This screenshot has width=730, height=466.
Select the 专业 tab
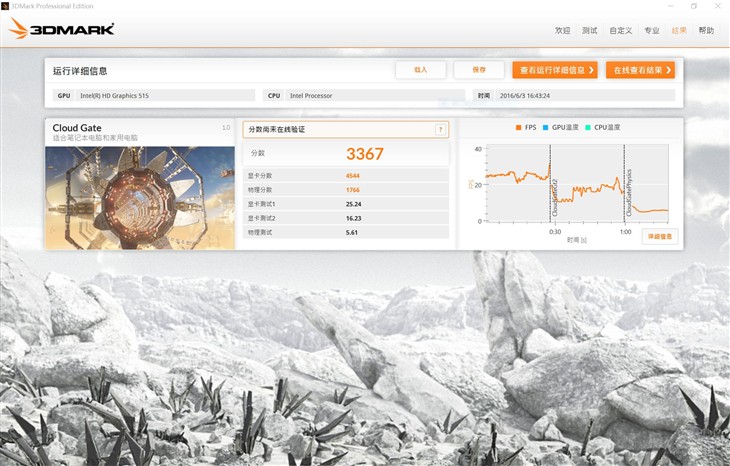pyautogui.click(x=652, y=30)
